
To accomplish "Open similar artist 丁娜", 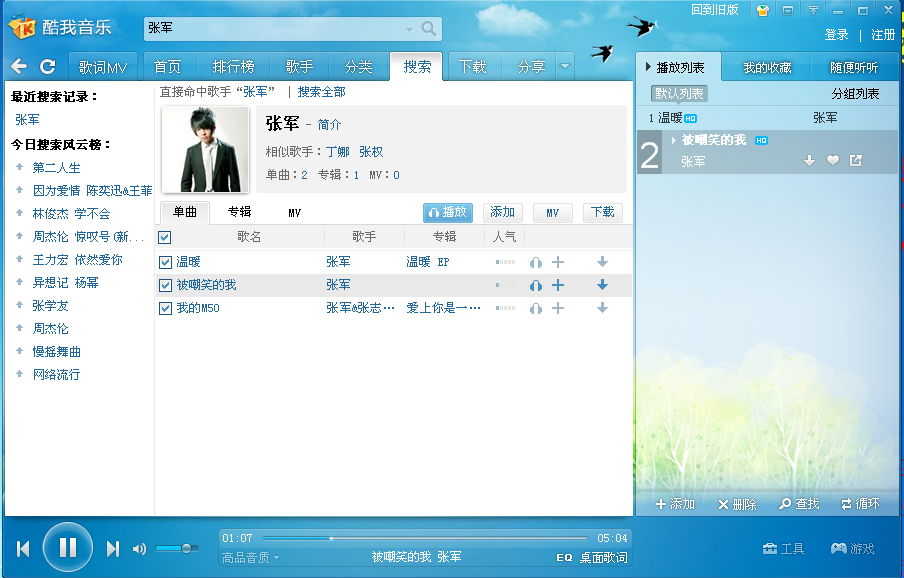I will coord(337,152).
